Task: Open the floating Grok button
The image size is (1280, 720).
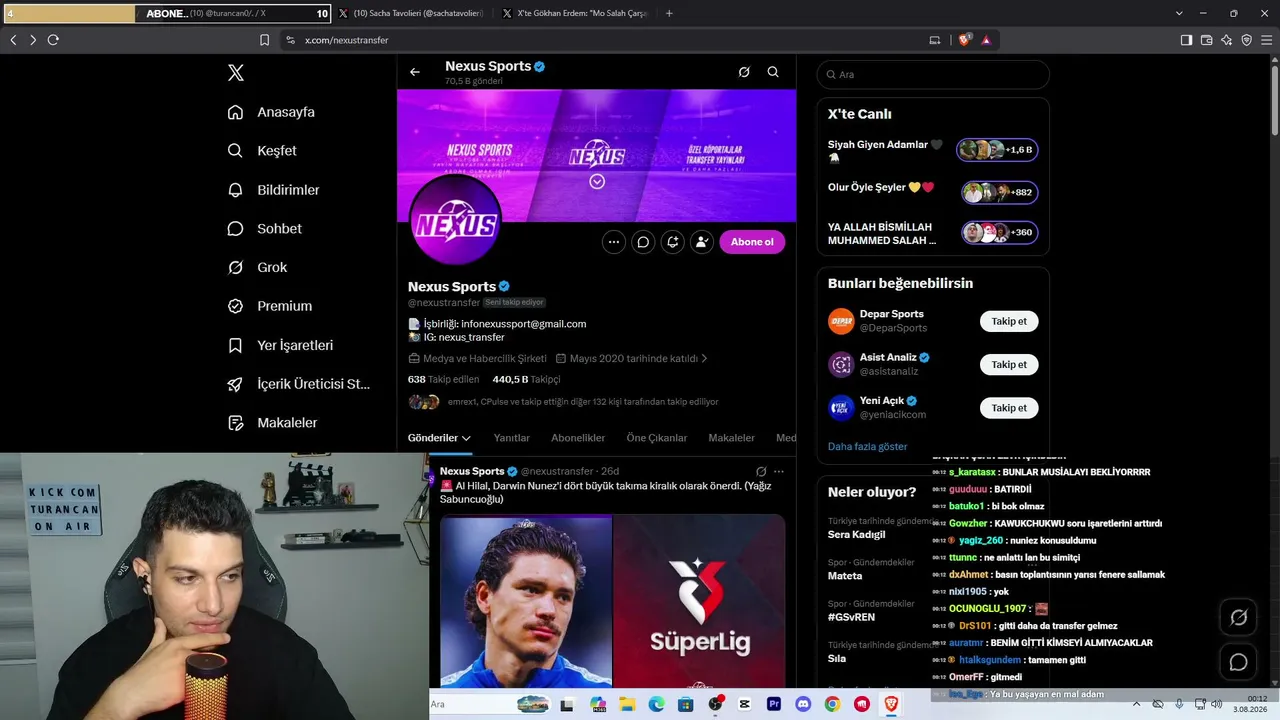Action: tap(1238, 618)
